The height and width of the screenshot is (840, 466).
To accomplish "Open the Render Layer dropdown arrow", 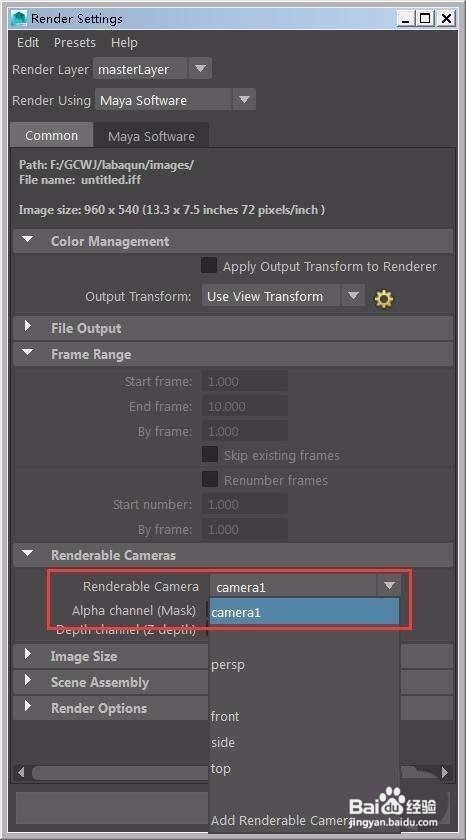I will pos(200,69).
